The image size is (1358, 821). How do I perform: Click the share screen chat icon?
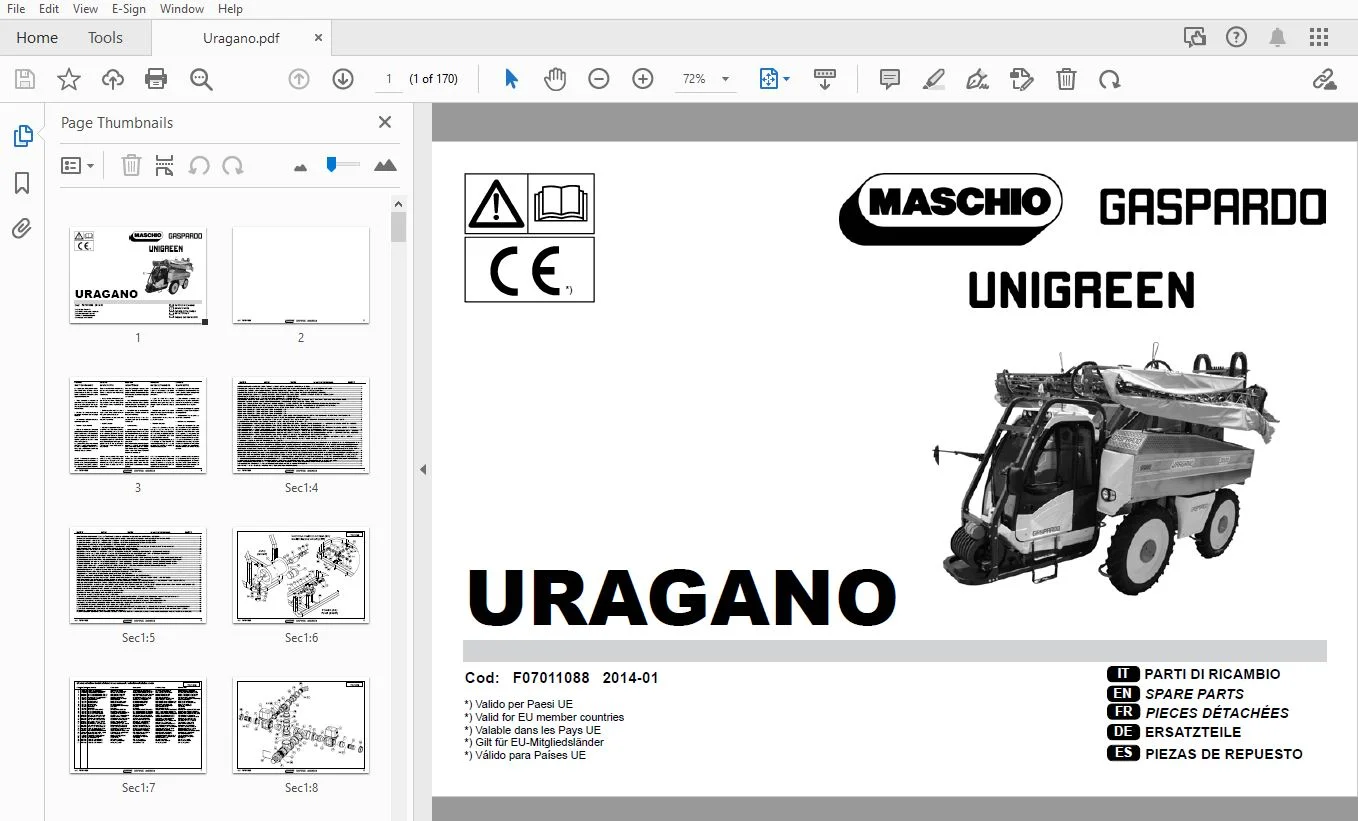[1195, 38]
